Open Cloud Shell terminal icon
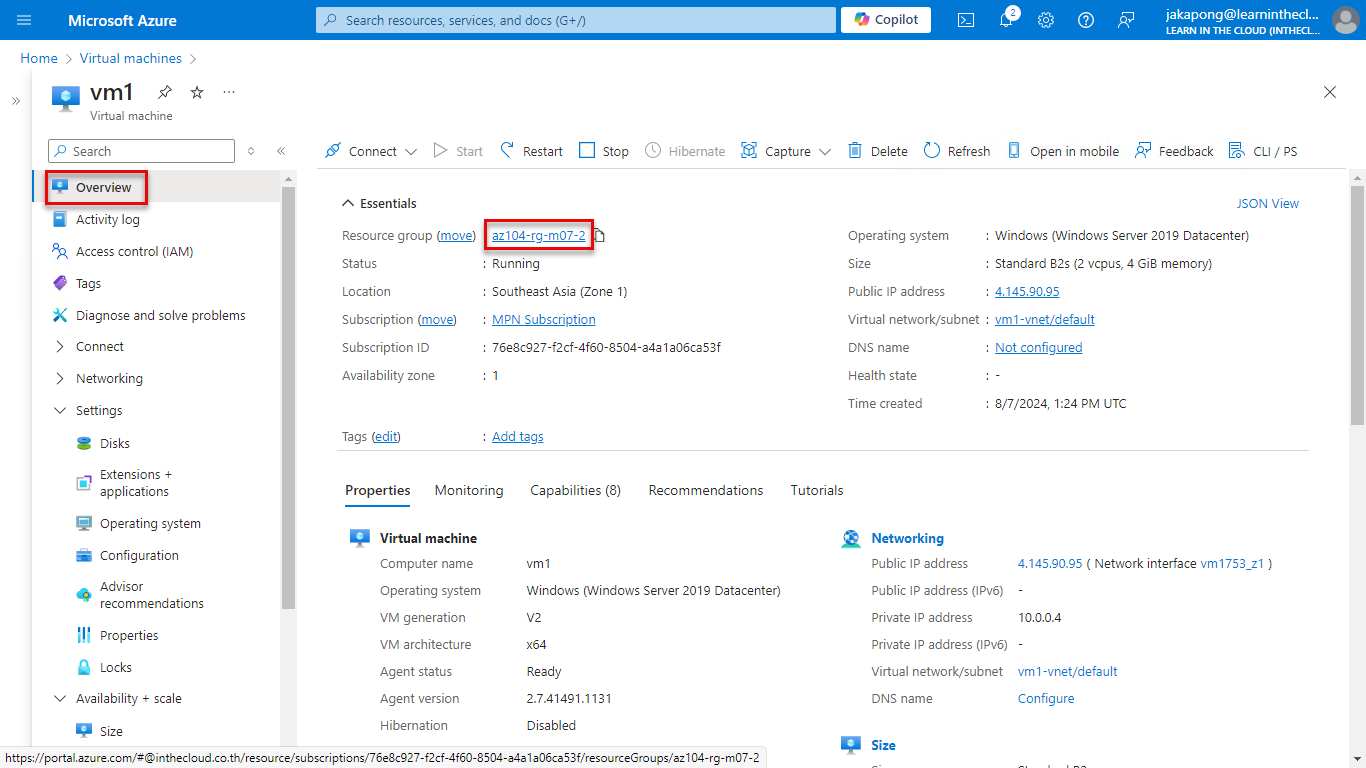Screen dimensions: 1366x768 966,20
